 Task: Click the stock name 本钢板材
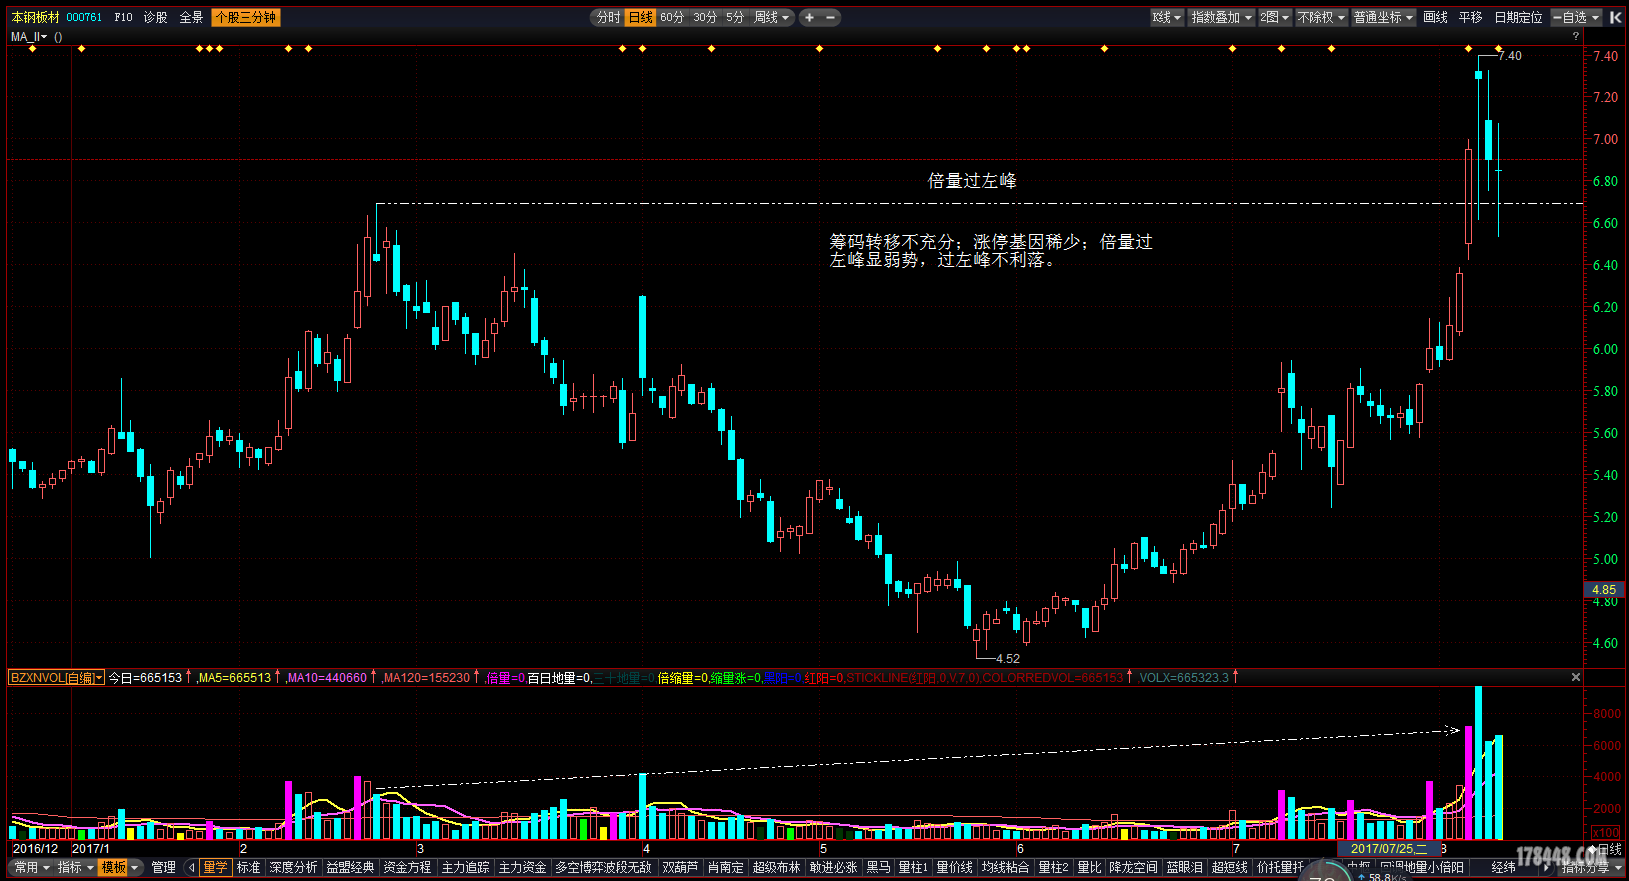click(x=35, y=17)
